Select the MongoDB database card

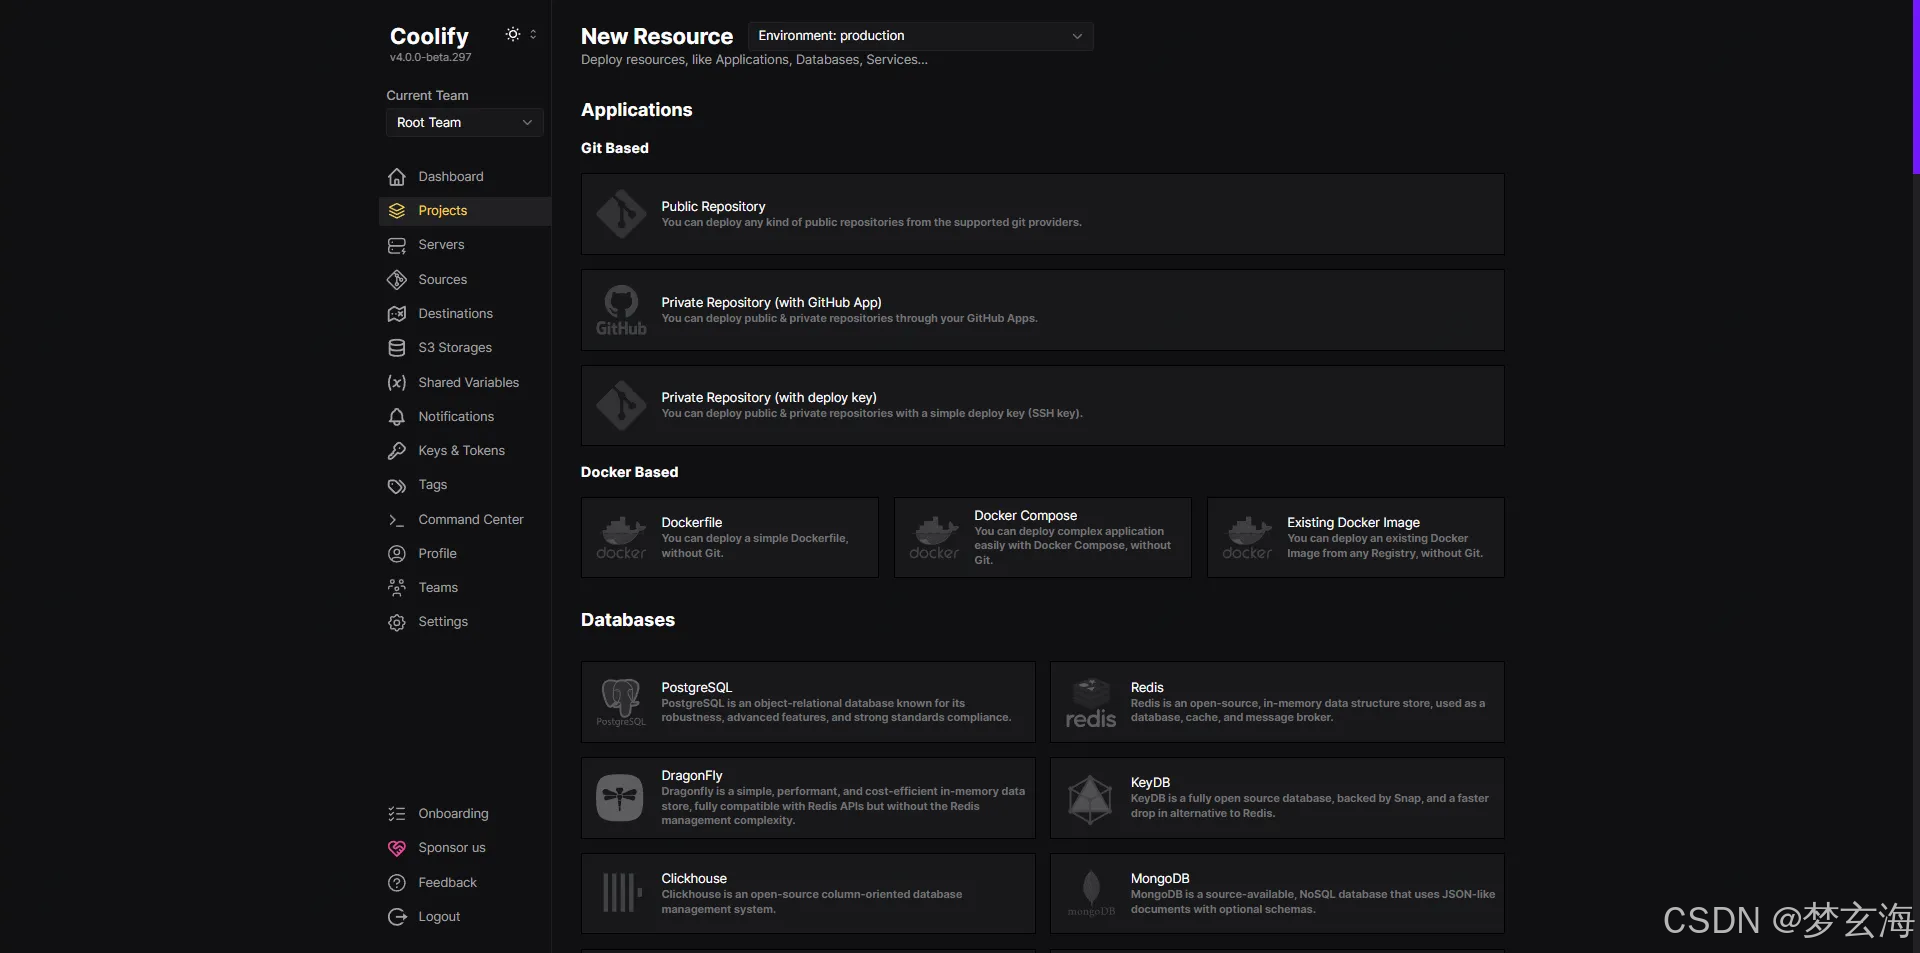pyautogui.click(x=1277, y=893)
